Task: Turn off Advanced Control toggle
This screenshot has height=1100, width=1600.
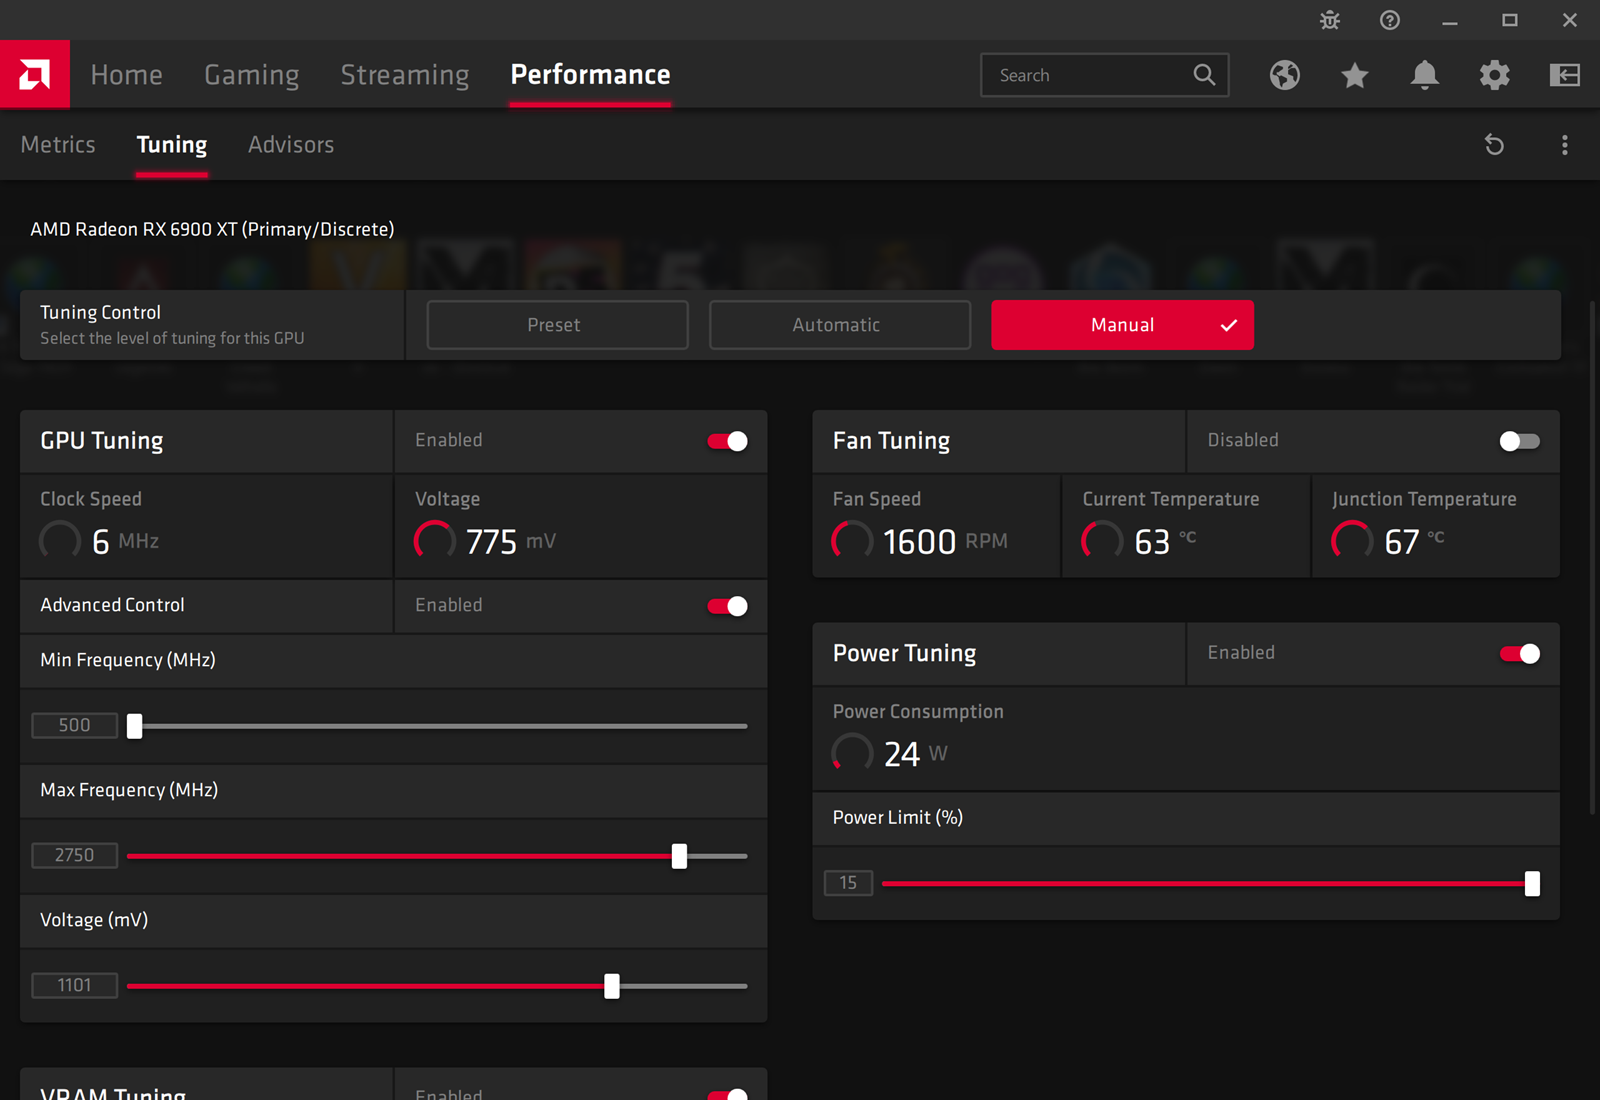Action: 727,606
